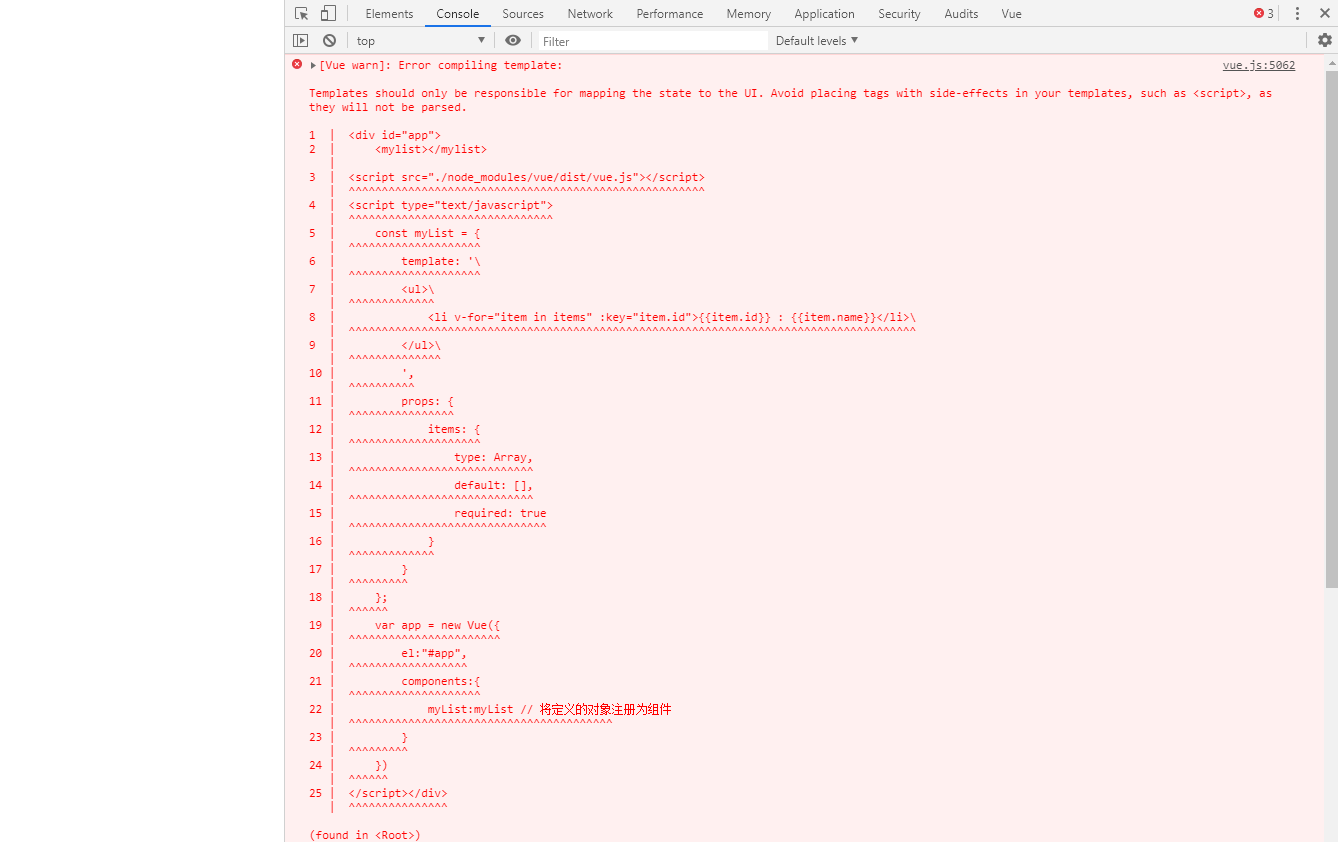Click the 'var app = new Vue({' line
This screenshot has height=842, width=1338.
coord(438,625)
